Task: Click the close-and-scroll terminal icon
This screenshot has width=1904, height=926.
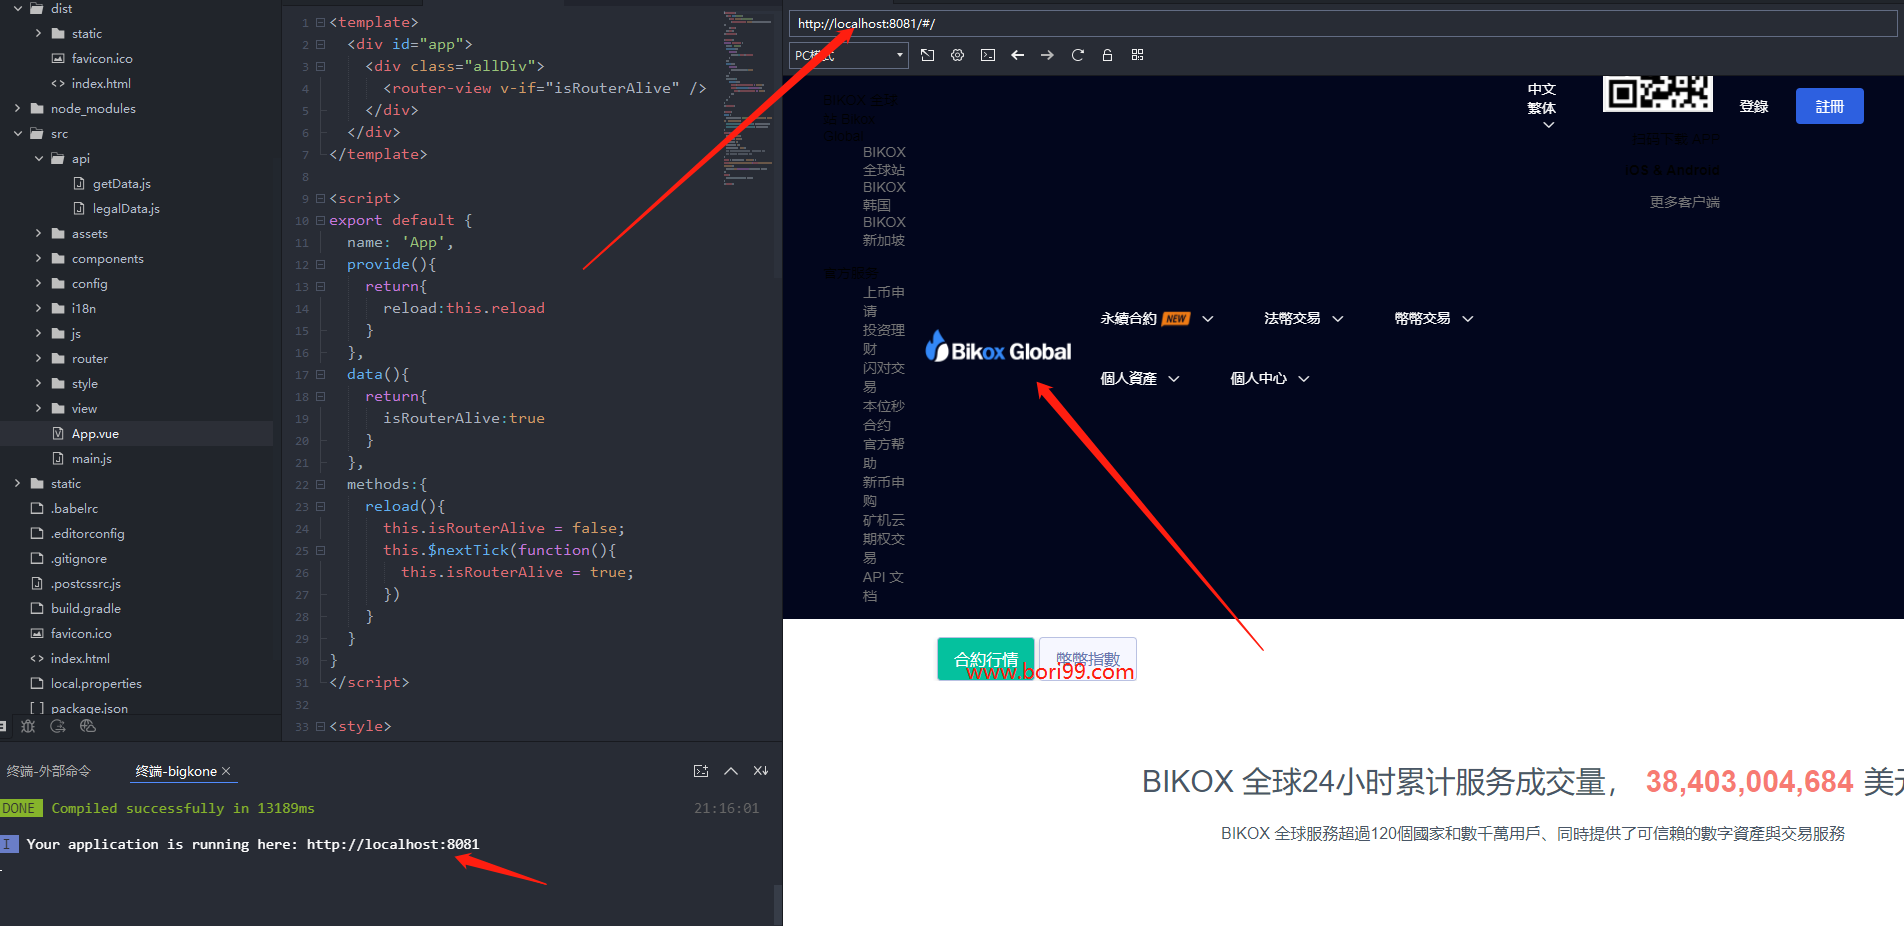Action: tap(761, 771)
